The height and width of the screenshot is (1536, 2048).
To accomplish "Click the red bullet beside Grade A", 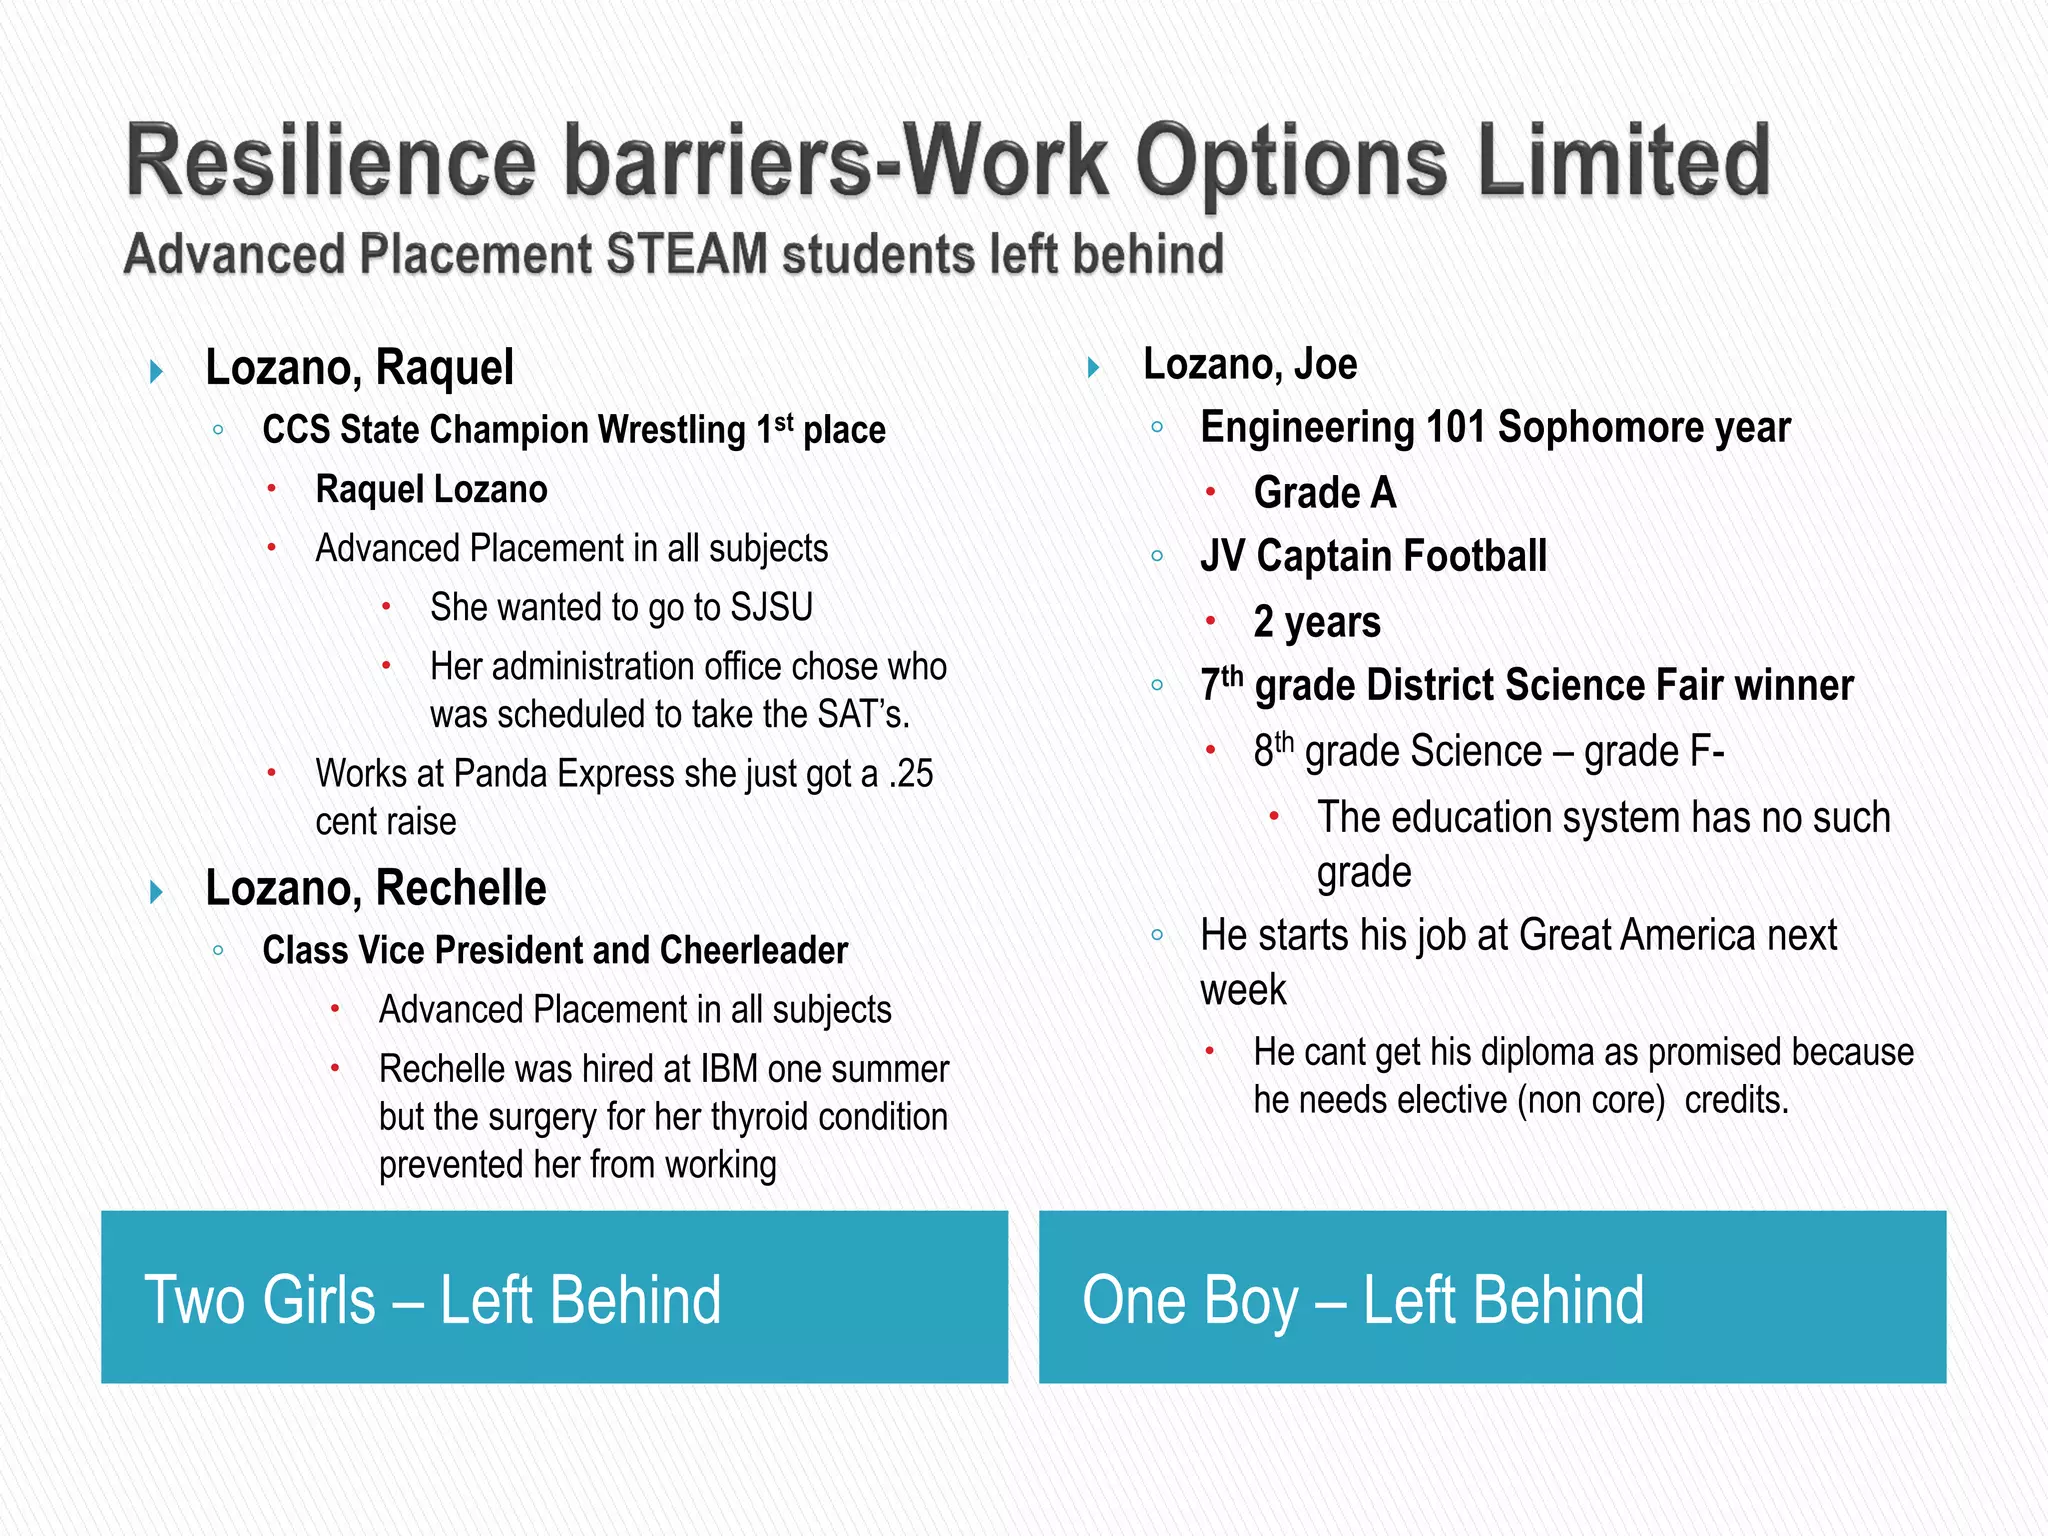I will coord(1210,491).
